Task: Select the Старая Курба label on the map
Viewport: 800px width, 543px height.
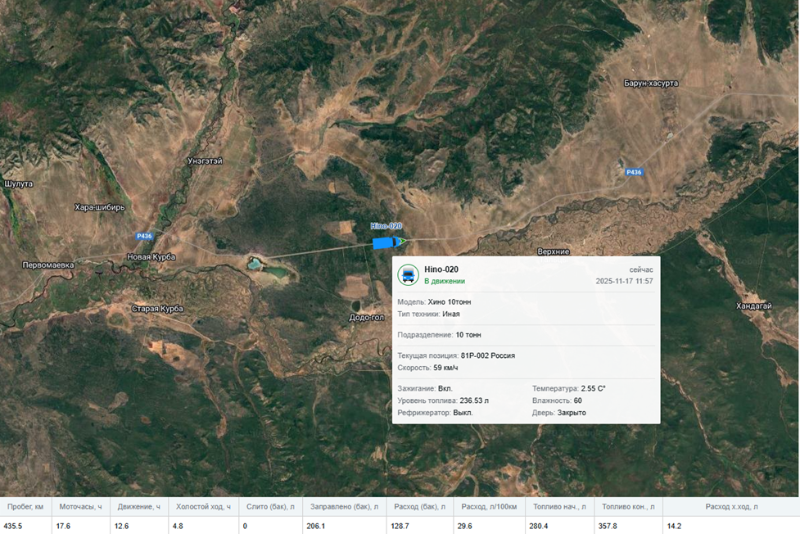Action: pyautogui.click(x=157, y=308)
